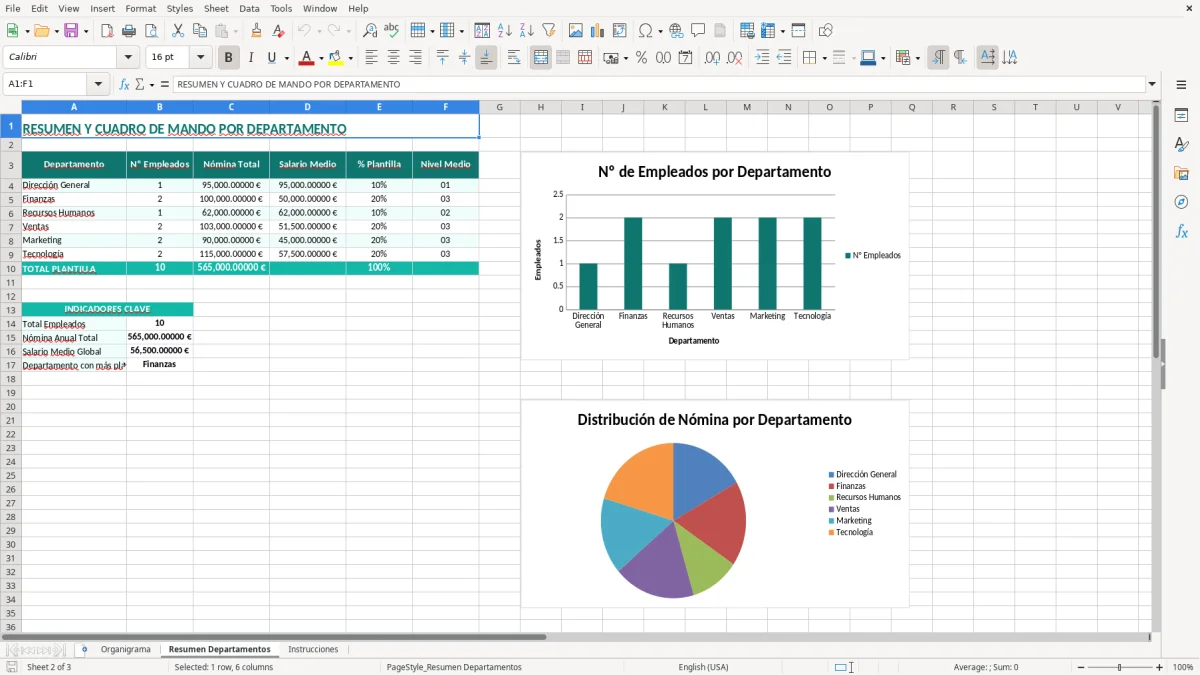Toggle Italic formatting
Image resolution: width=1200 pixels, height=675 pixels.
251,58
